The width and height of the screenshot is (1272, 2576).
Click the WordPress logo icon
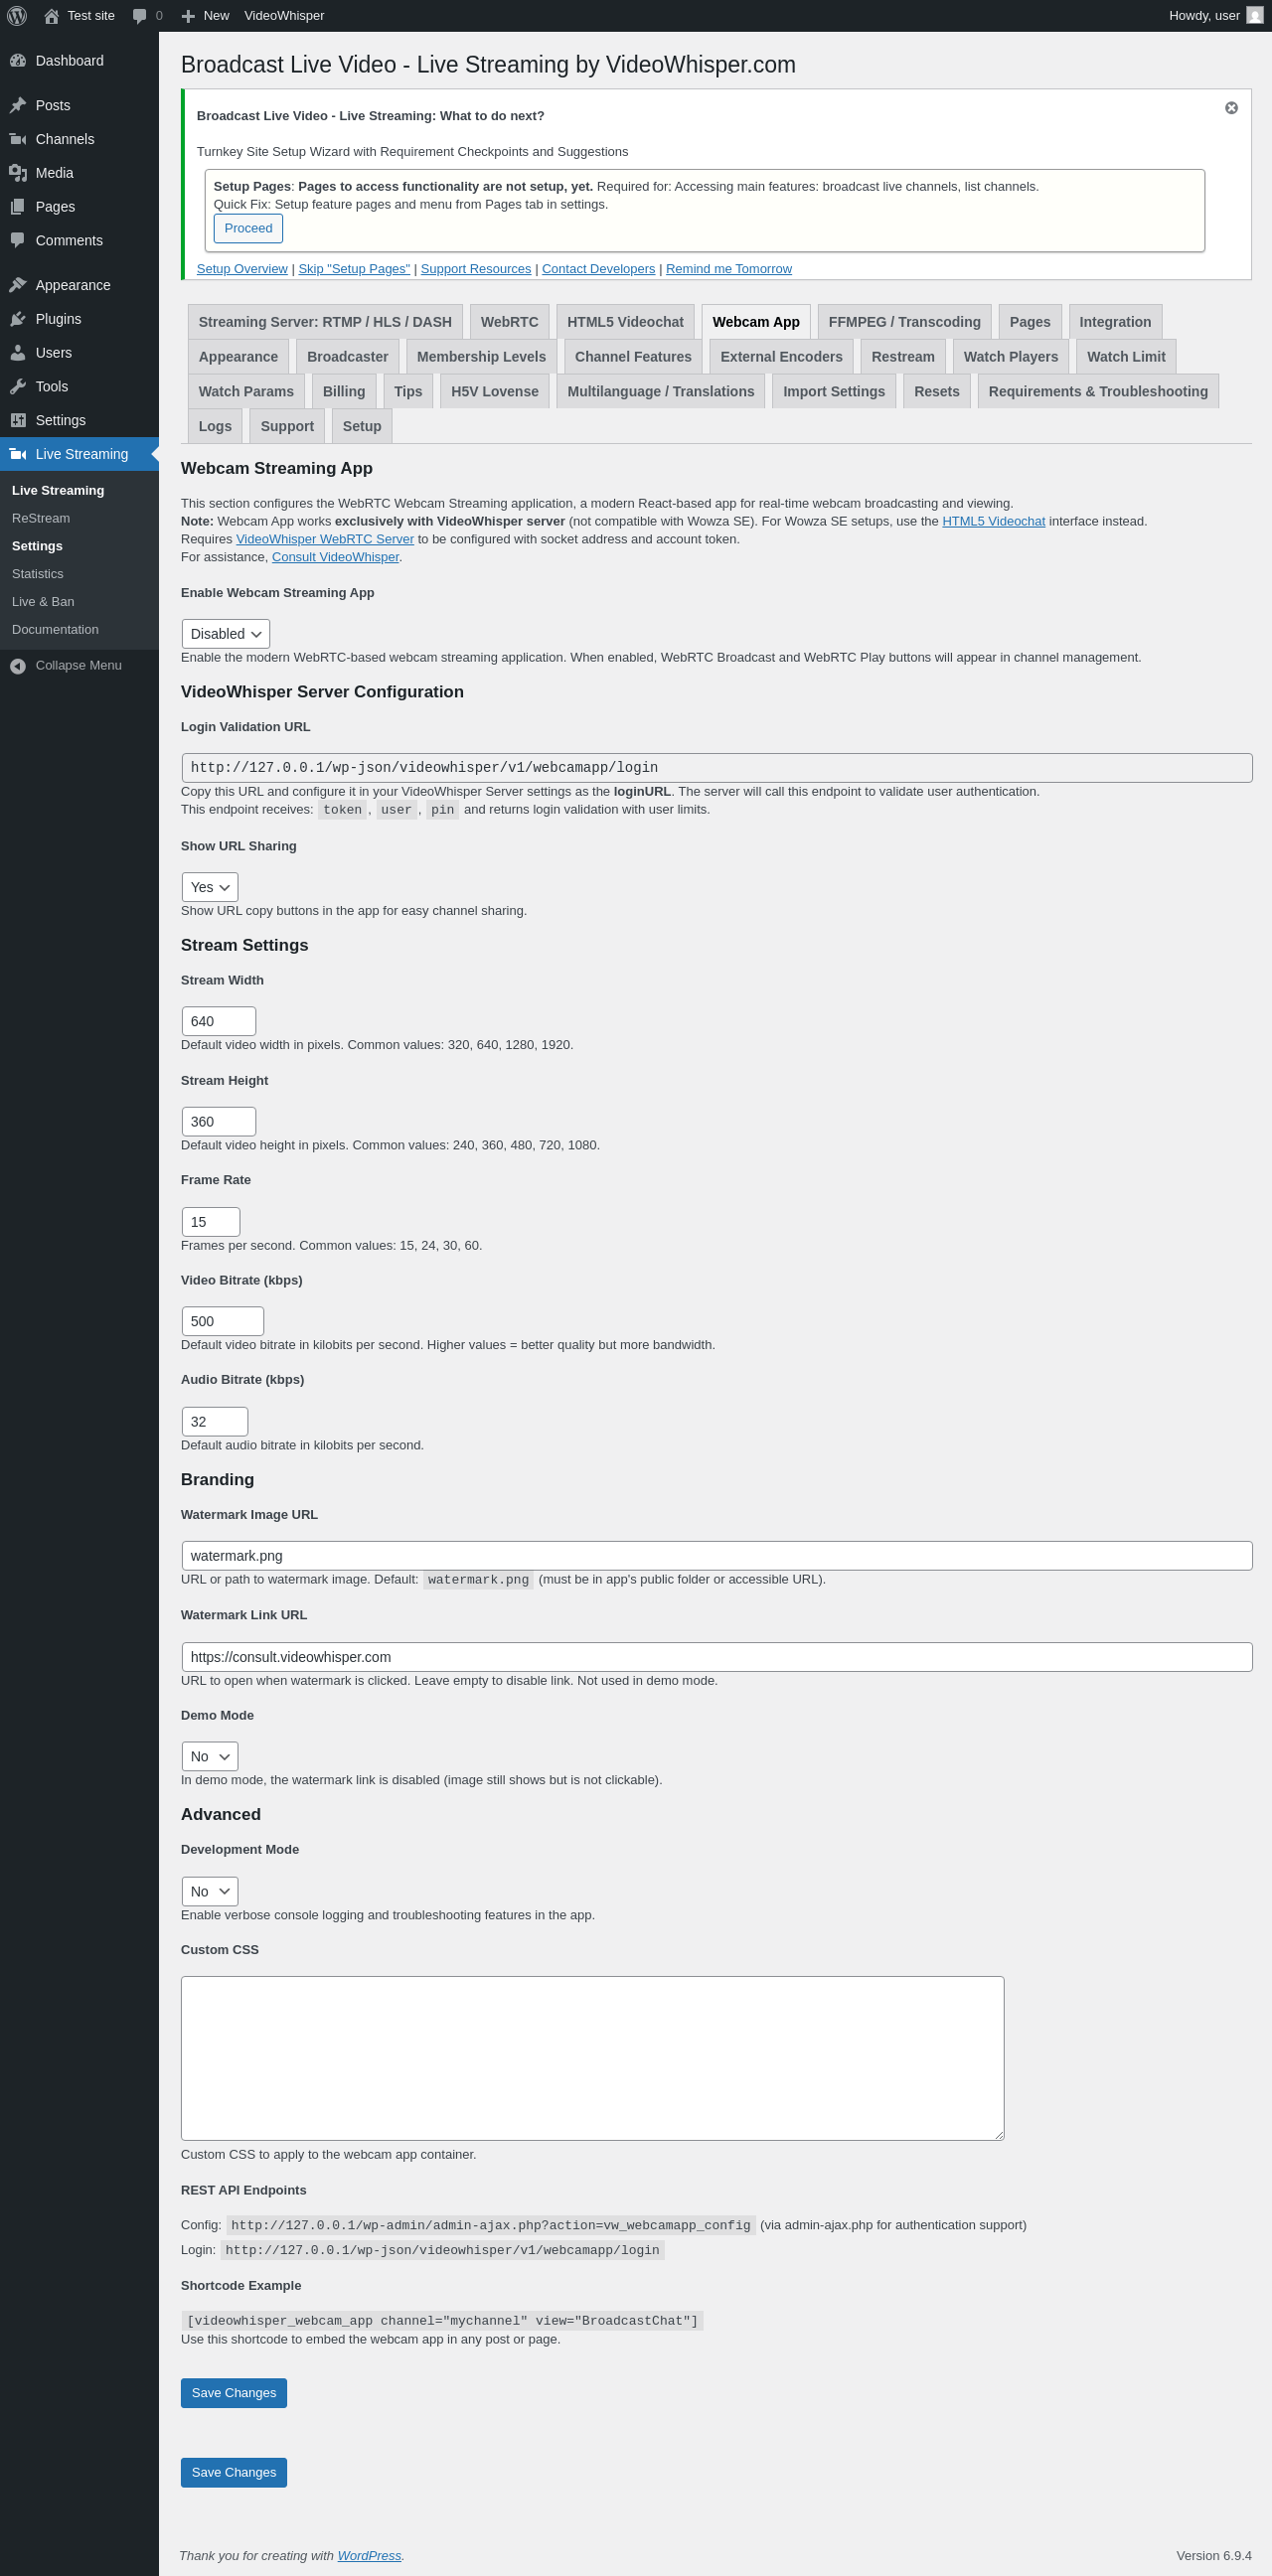(17, 15)
